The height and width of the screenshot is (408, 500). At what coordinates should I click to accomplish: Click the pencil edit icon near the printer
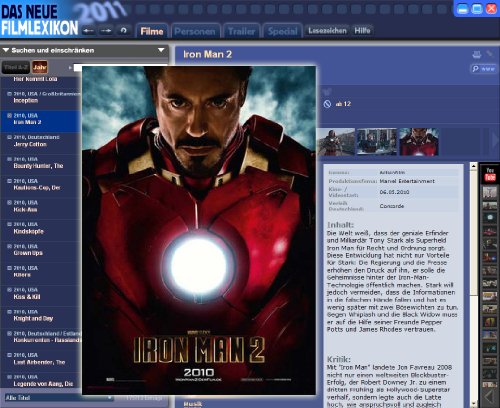coord(490,53)
